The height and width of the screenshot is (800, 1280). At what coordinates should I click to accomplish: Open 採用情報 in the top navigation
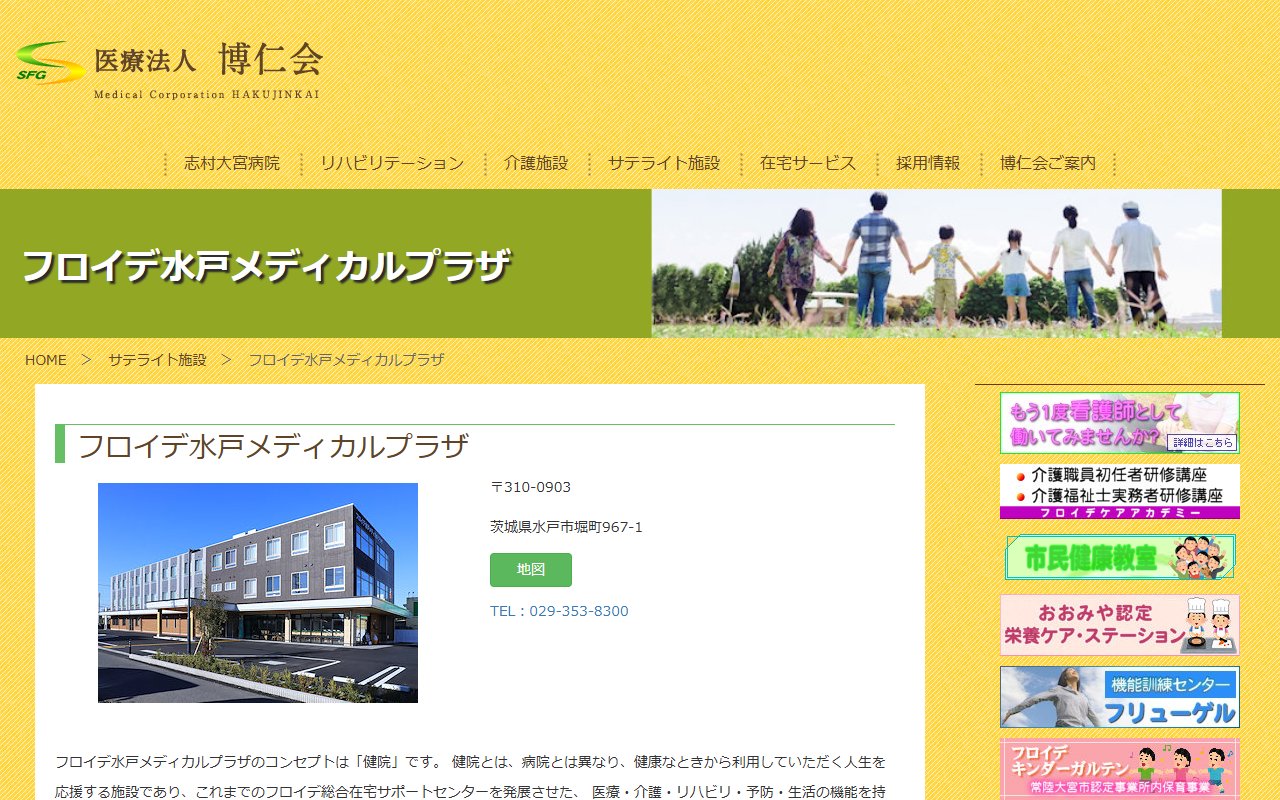coord(928,163)
